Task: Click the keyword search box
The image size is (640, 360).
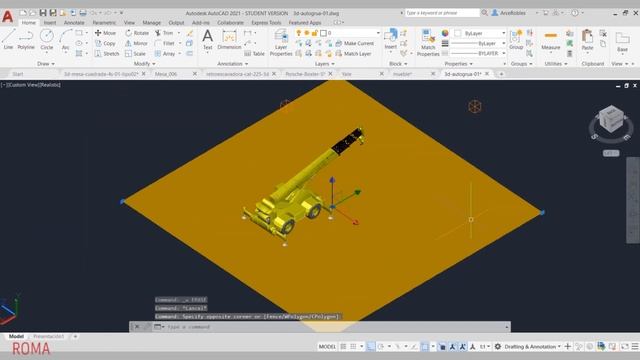Action: point(442,13)
